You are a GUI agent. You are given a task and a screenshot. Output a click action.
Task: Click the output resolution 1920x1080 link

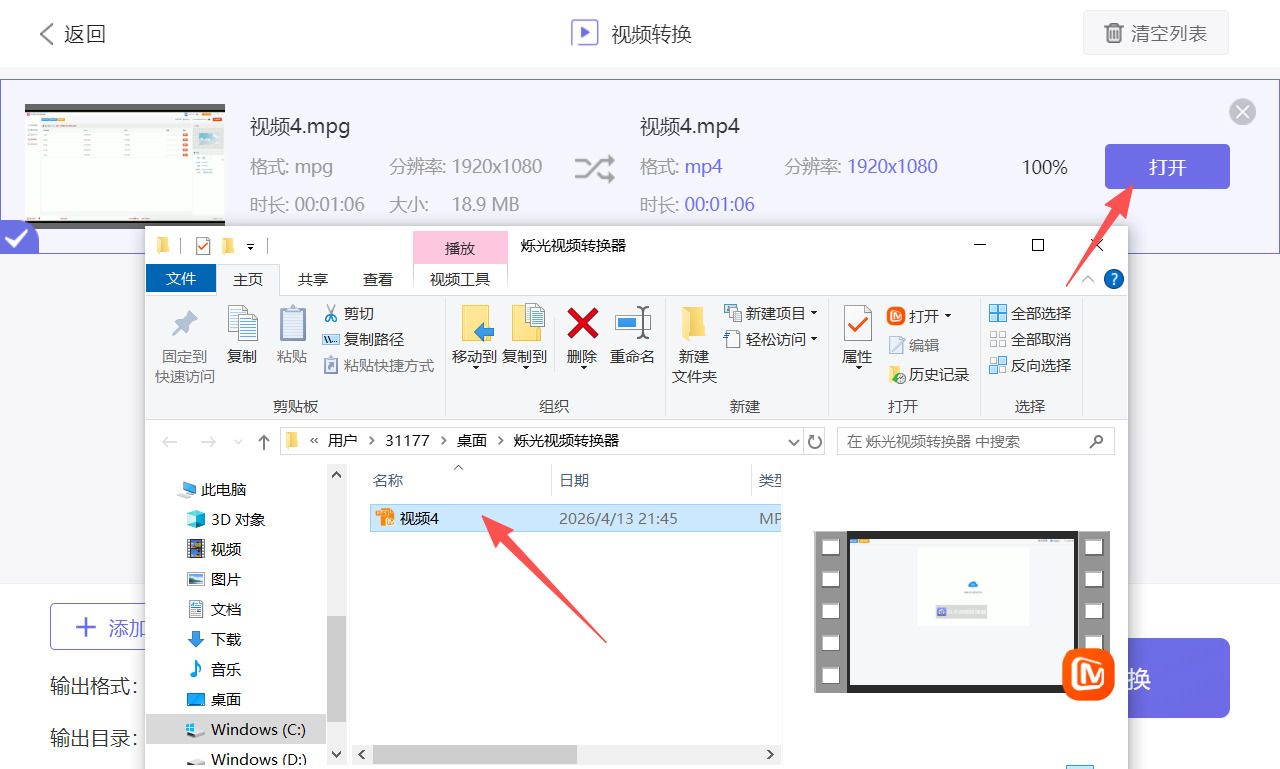tap(893, 166)
